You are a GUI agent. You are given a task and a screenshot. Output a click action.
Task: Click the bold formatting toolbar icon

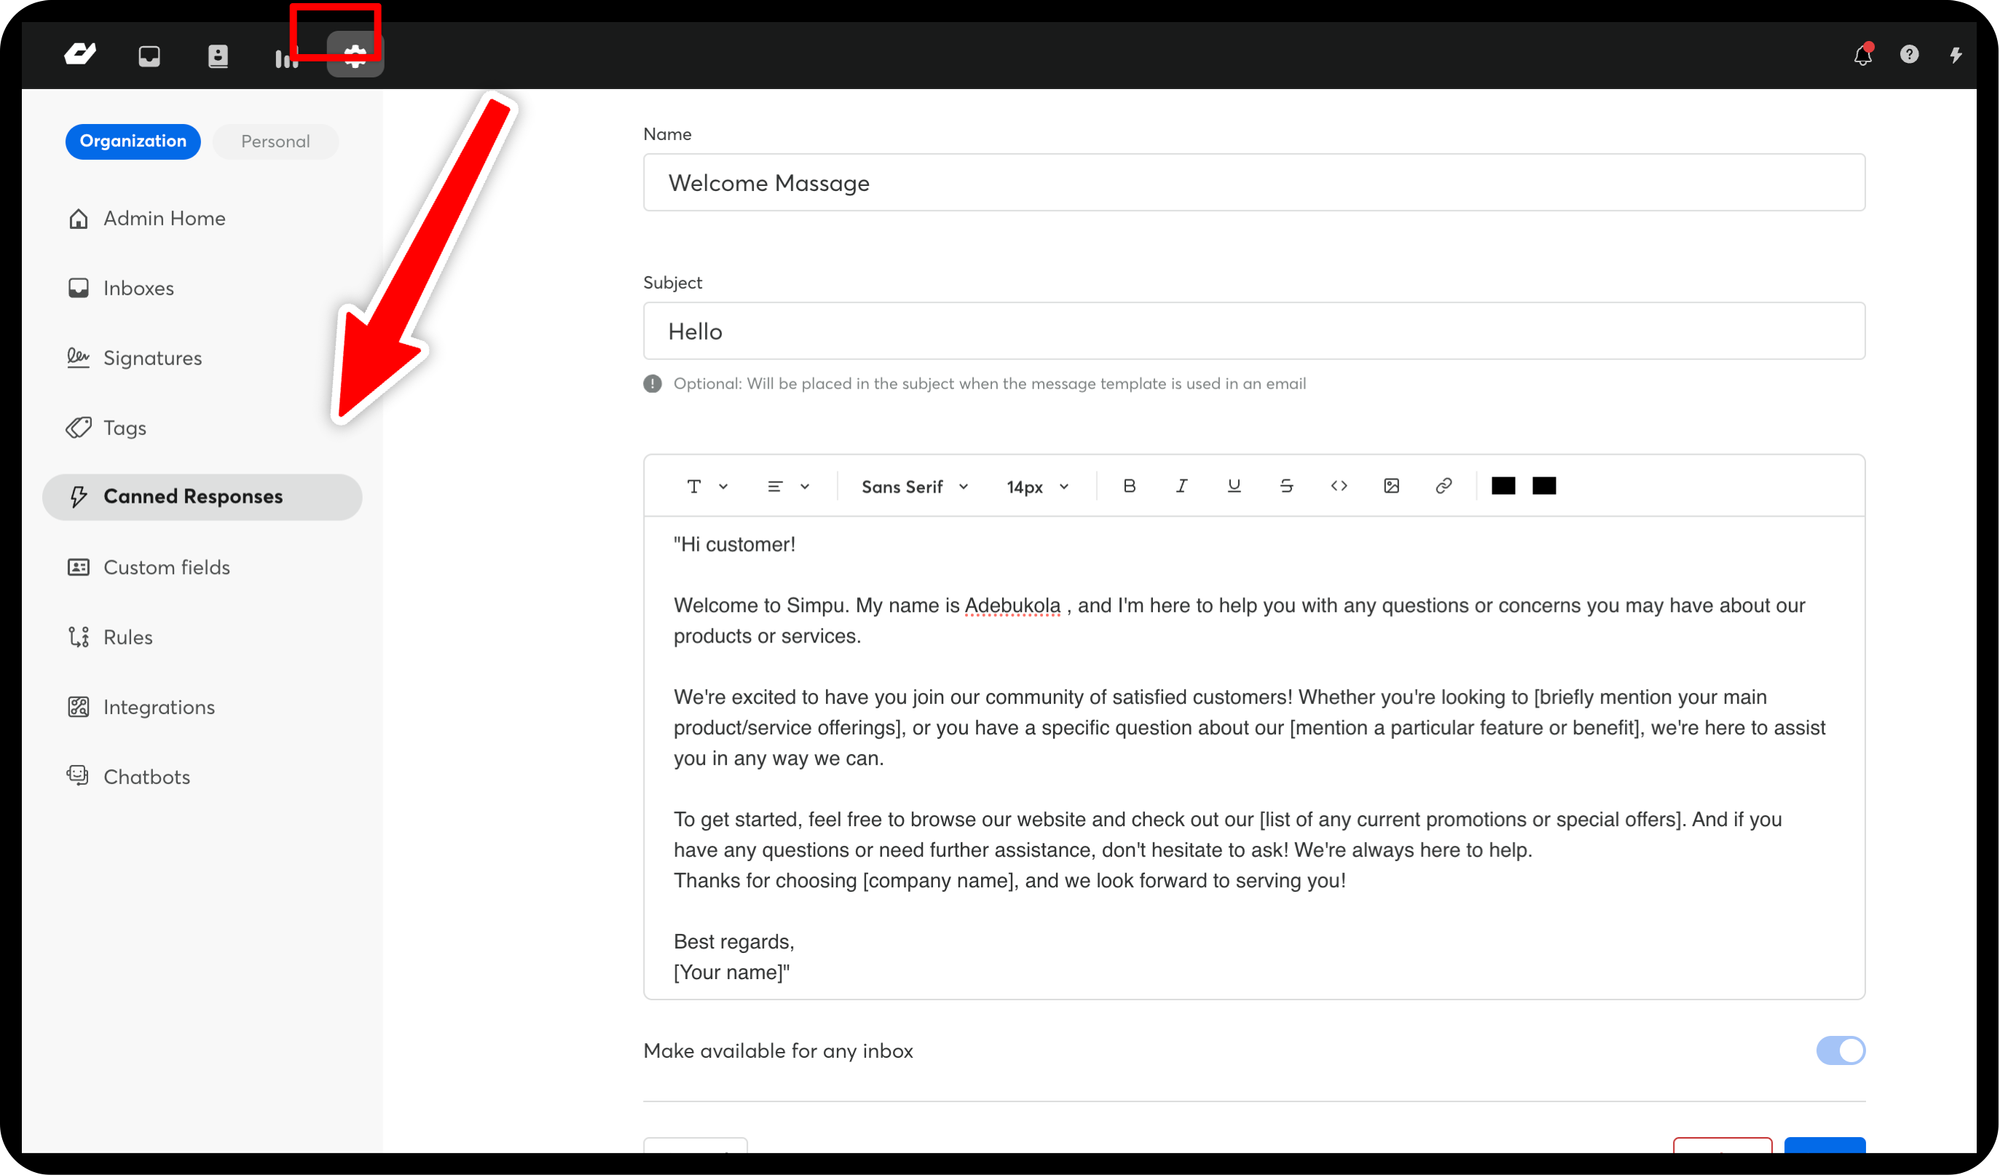point(1129,486)
